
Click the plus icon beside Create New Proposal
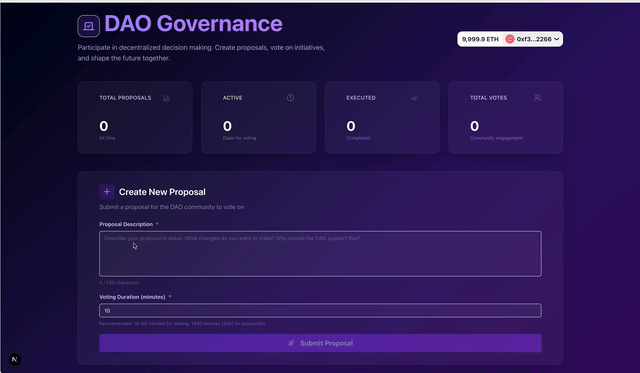[x=107, y=191]
